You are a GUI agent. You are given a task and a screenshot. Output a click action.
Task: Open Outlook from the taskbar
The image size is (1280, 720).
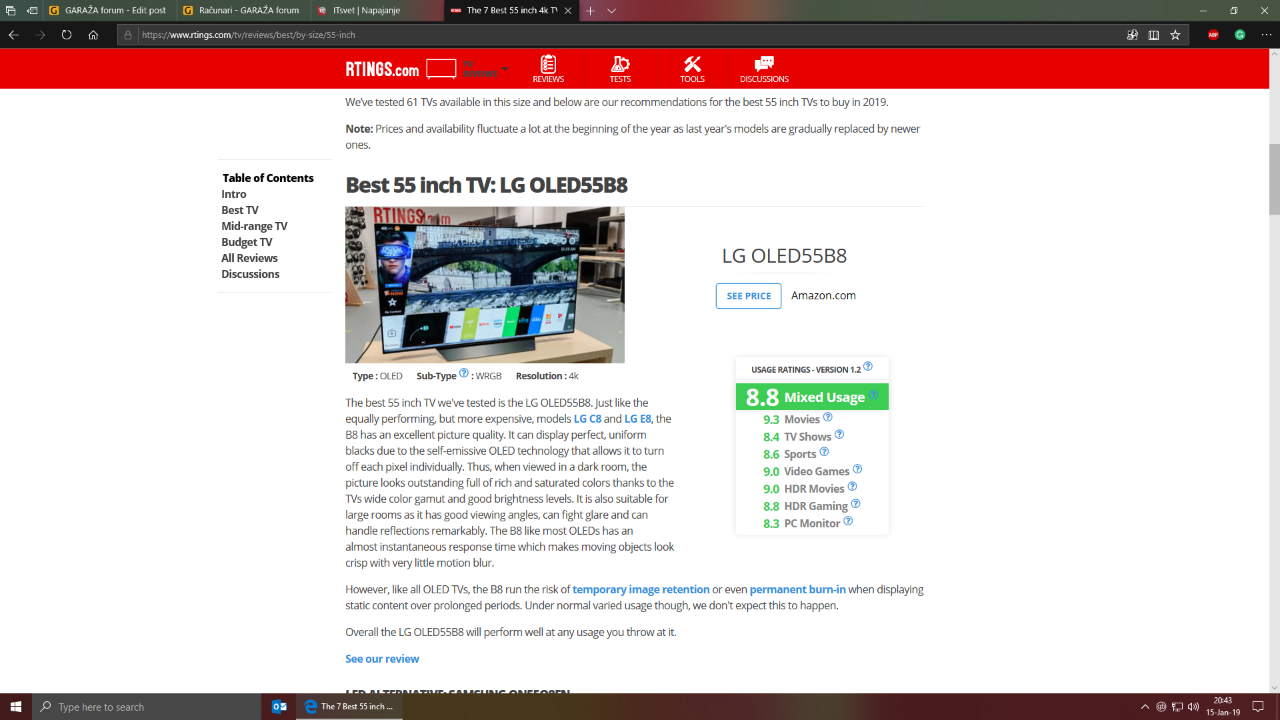pyautogui.click(x=280, y=707)
